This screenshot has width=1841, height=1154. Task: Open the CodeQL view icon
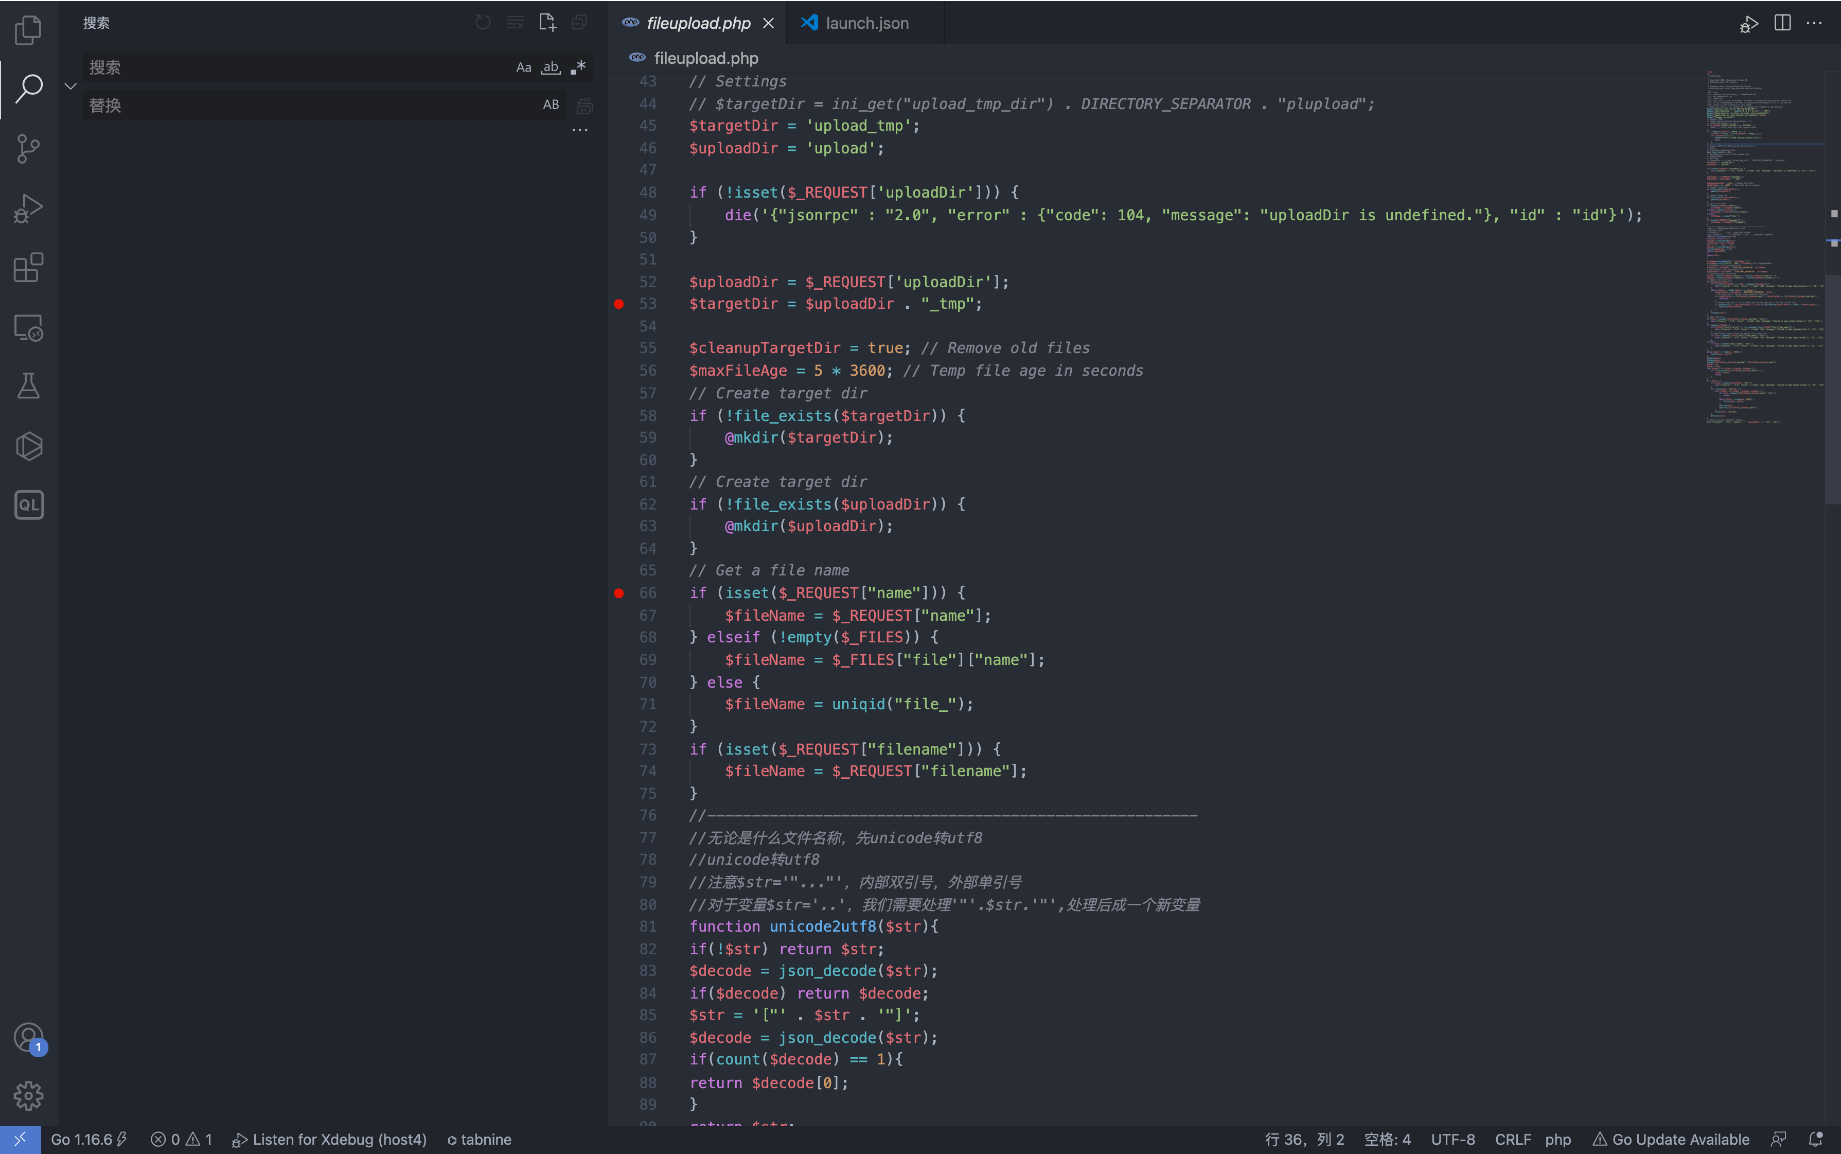29,505
